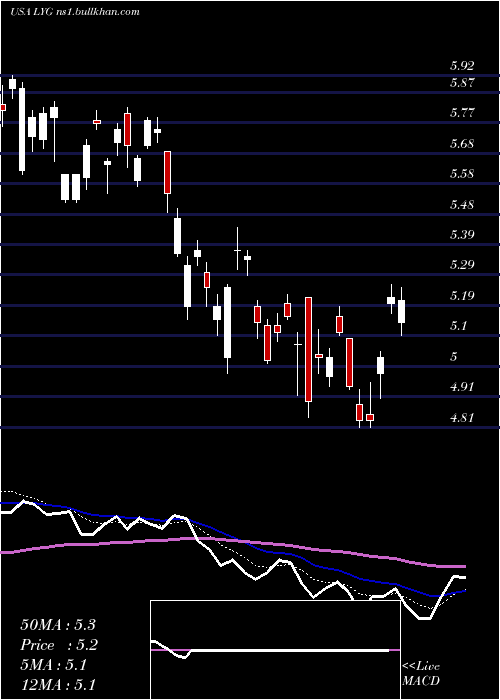This screenshot has width=500, height=700.
Task: Click the Price : 5.2 readout
Action: pos(59,645)
